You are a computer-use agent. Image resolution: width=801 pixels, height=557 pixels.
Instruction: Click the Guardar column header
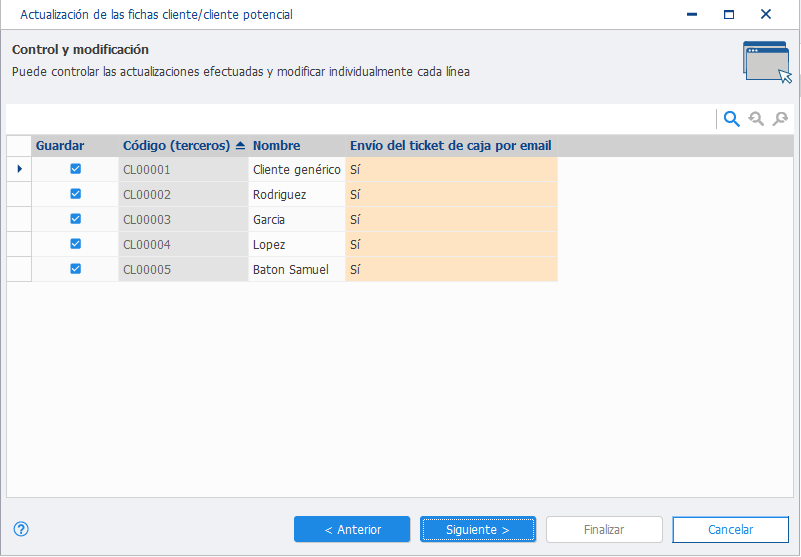click(x=75, y=146)
